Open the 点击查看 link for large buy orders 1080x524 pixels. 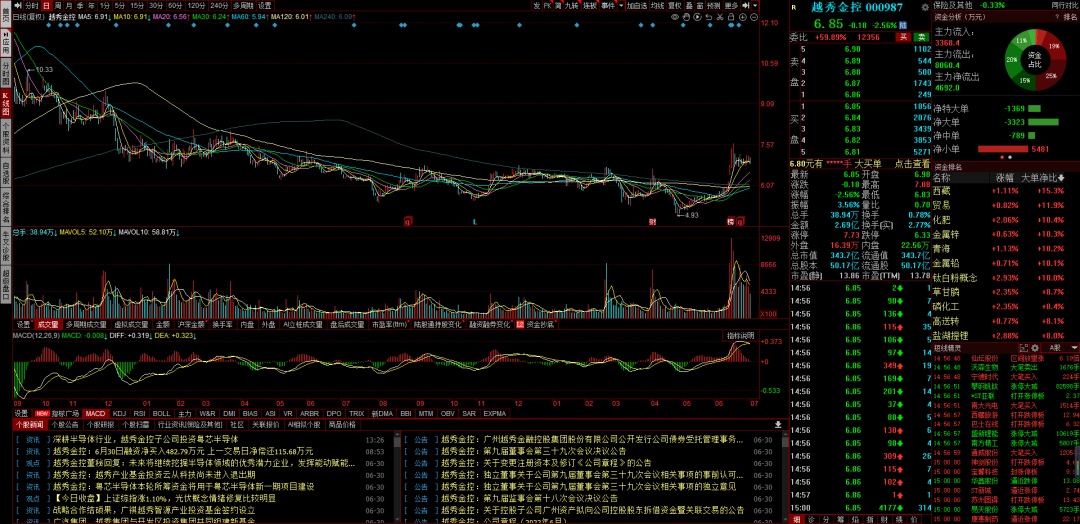(913, 163)
